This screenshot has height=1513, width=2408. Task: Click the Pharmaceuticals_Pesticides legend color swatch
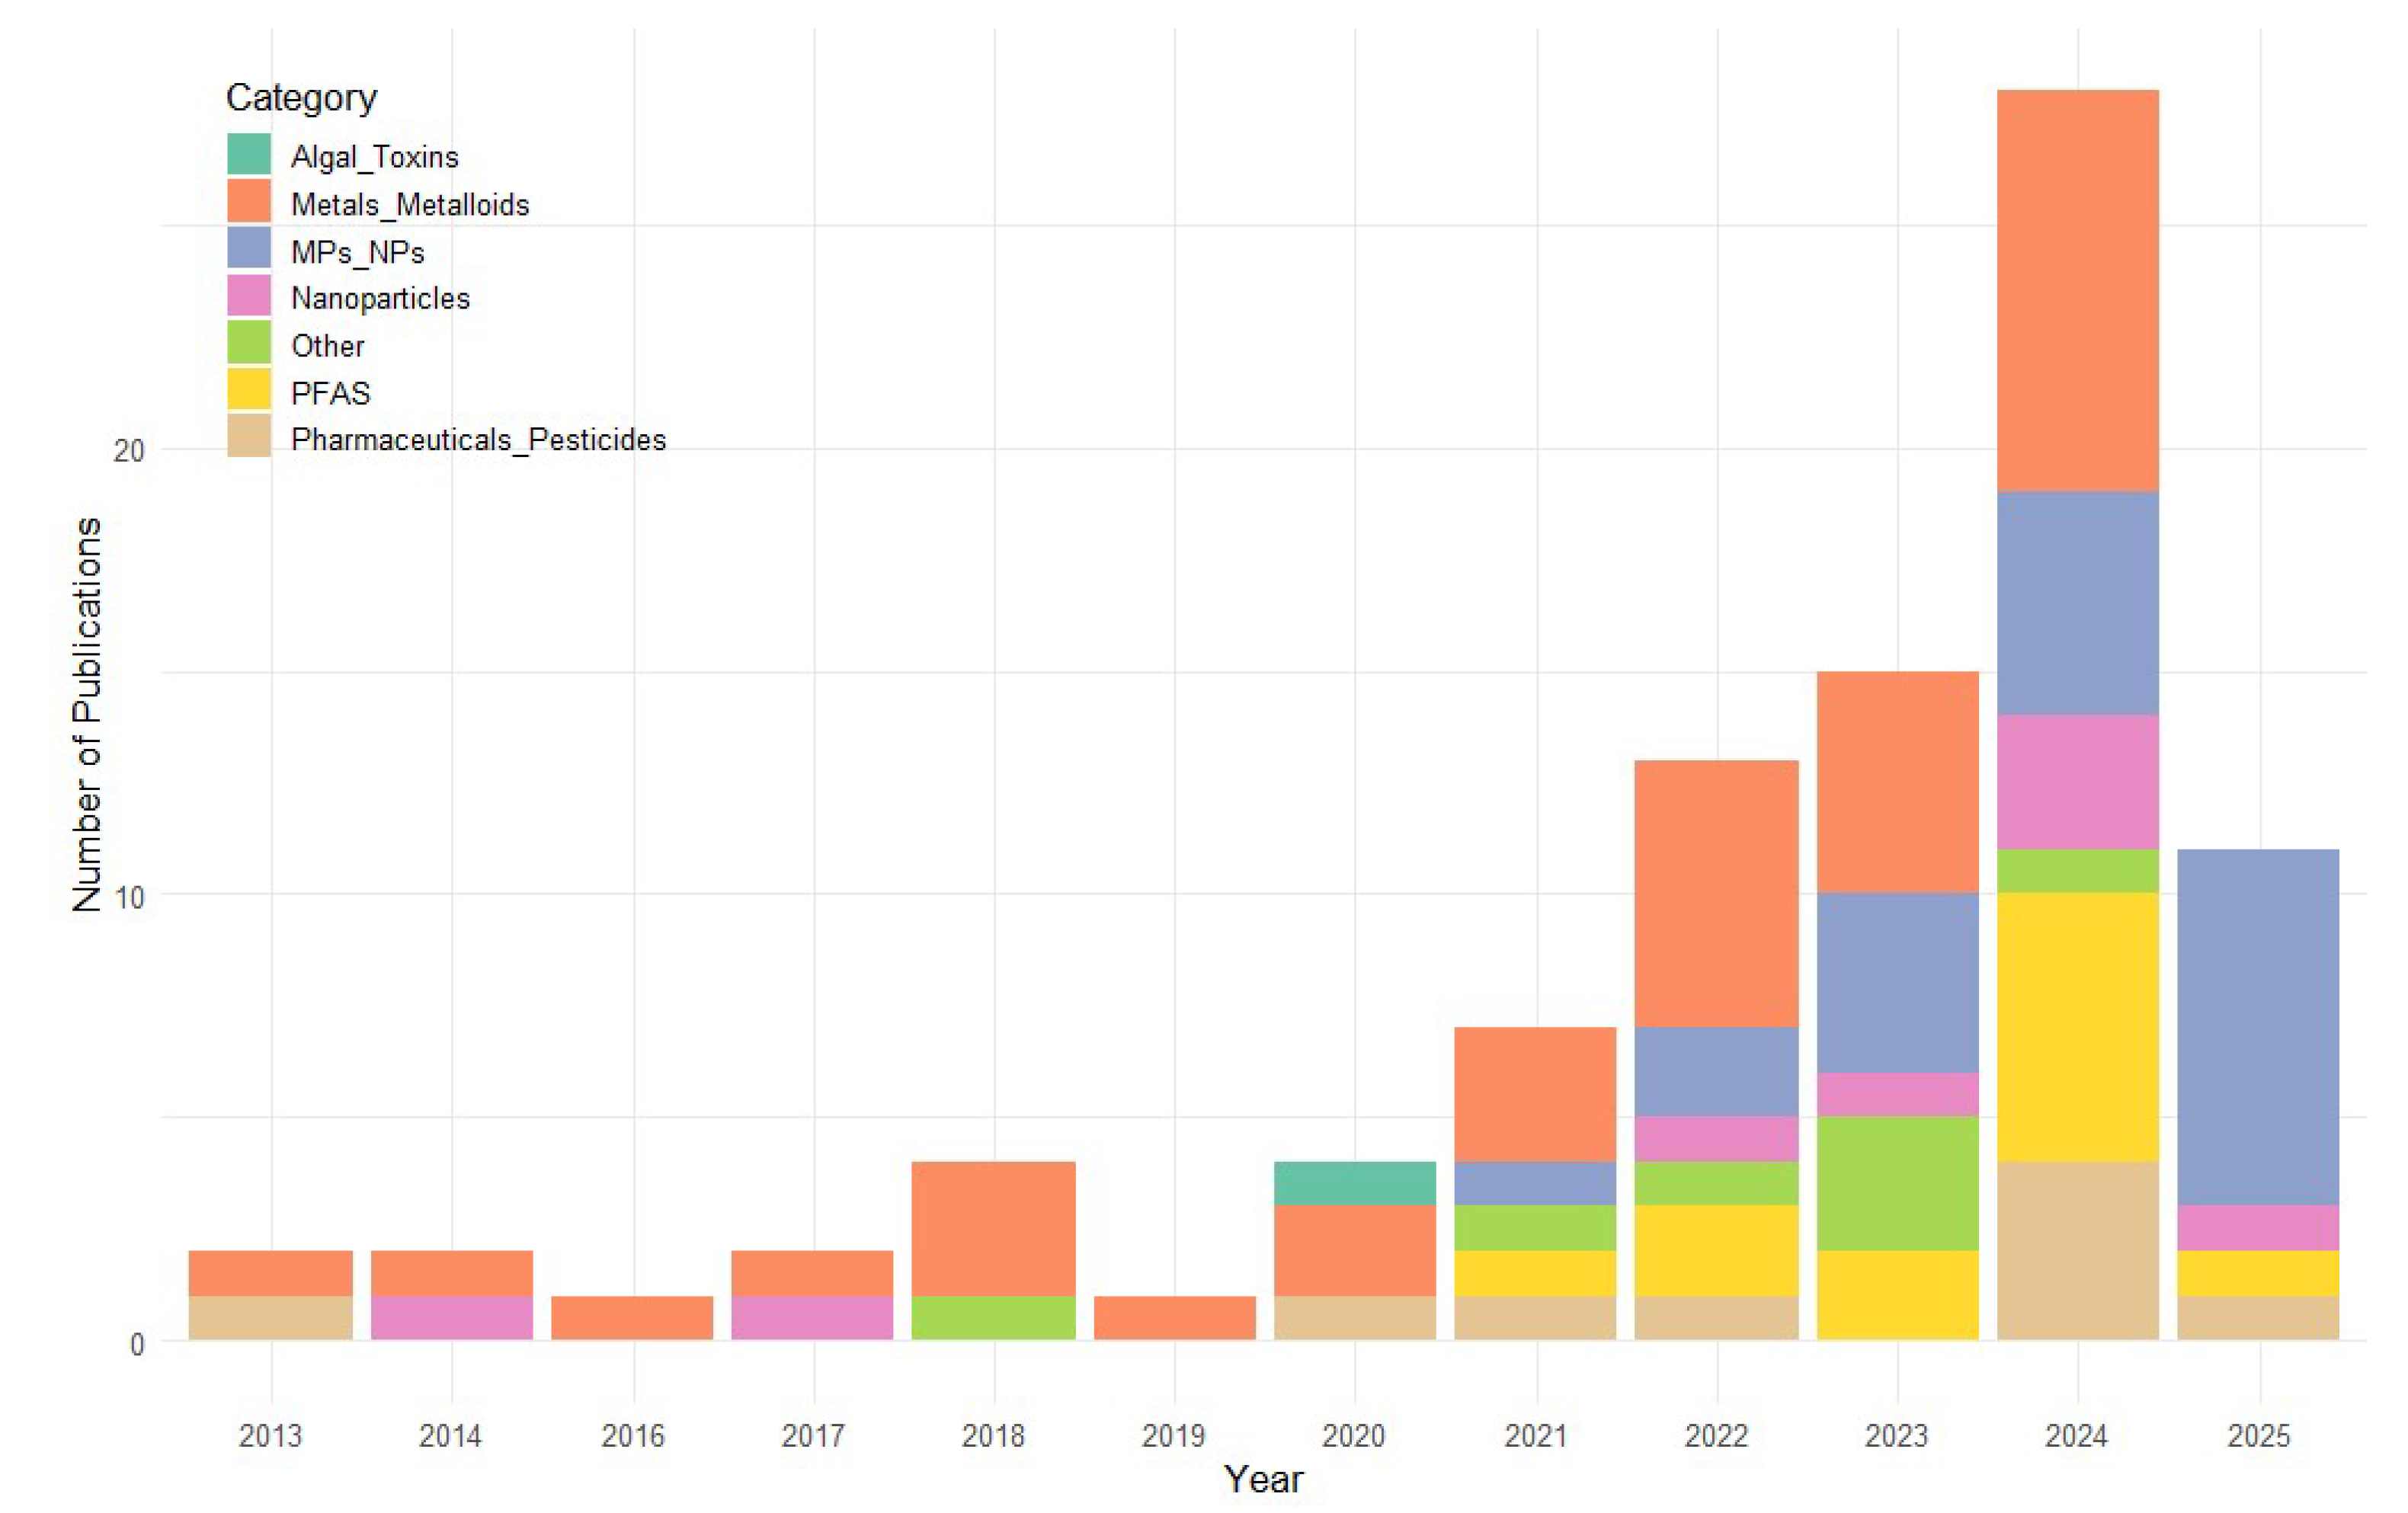point(248,437)
